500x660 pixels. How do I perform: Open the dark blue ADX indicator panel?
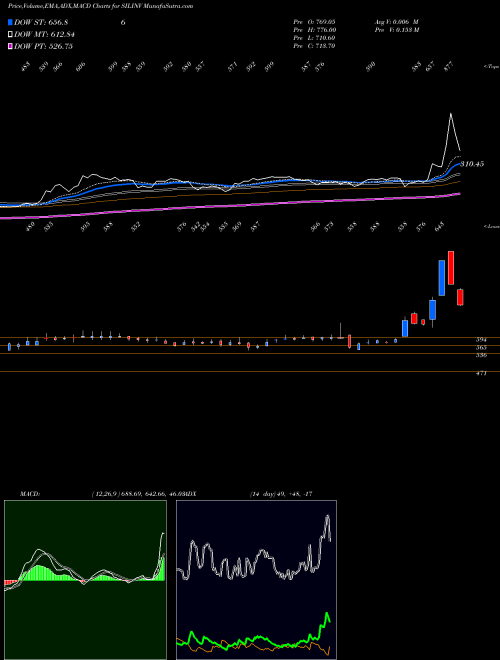pyautogui.click(x=256, y=580)
